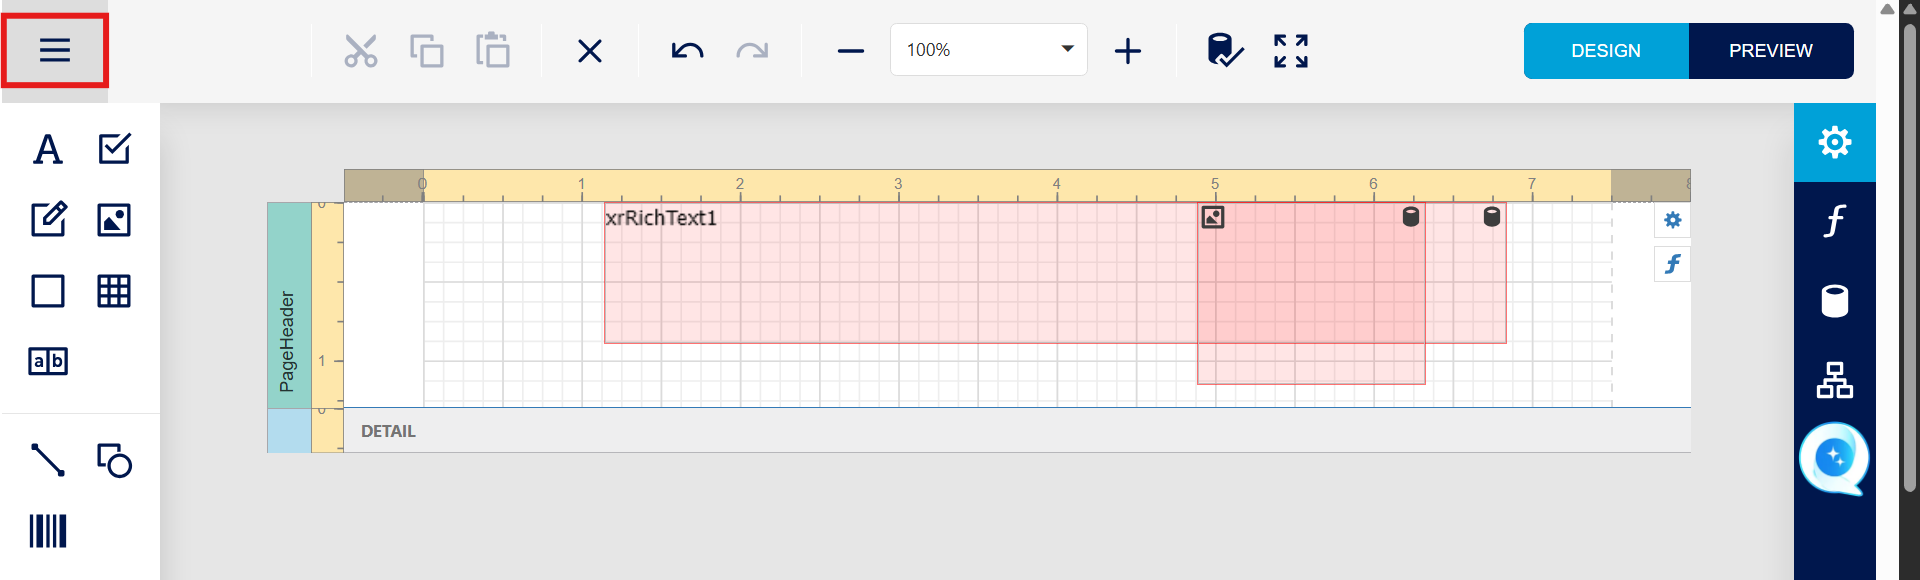
Task: Switch to the Preview tab
Action: [x=1770, y=51]
